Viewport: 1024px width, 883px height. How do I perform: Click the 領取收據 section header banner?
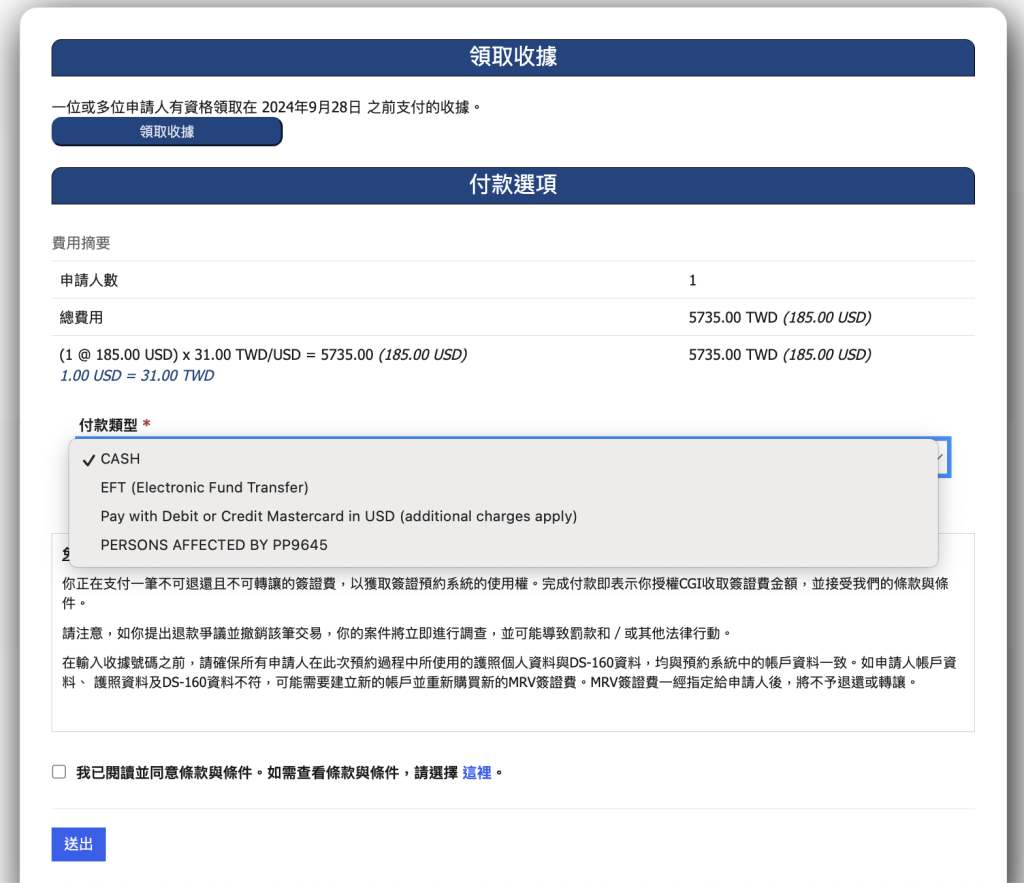(512, 57)
